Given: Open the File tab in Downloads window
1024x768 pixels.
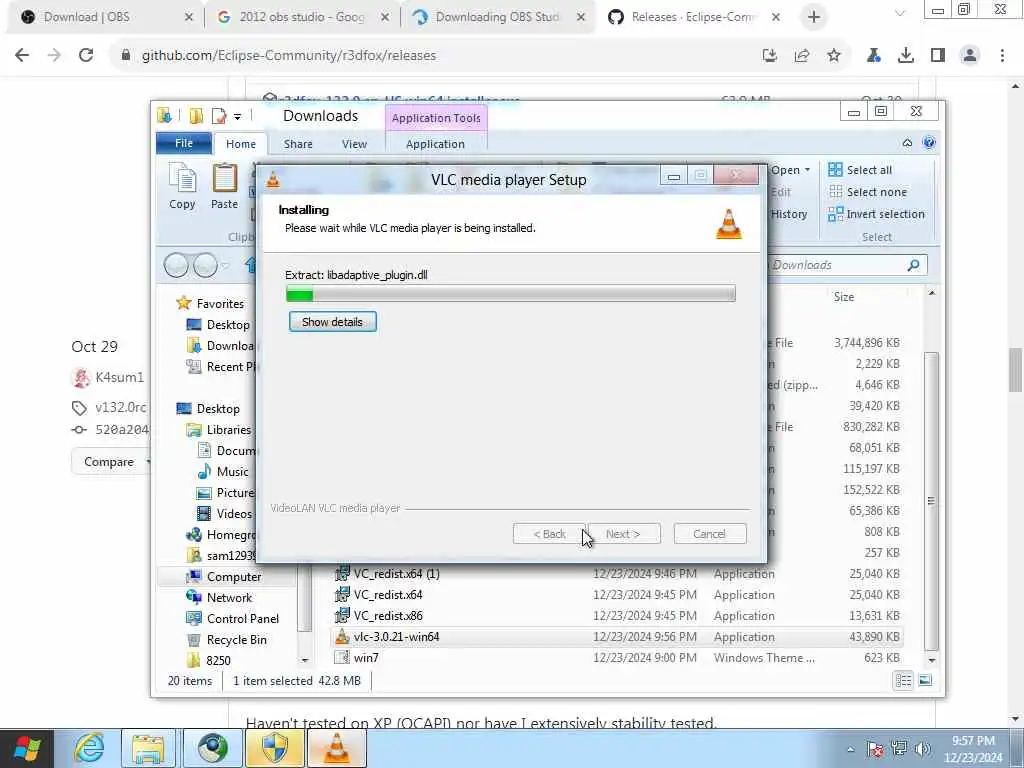Looking at the screenshot, I should pyautogui.click(x=184, y=143).
